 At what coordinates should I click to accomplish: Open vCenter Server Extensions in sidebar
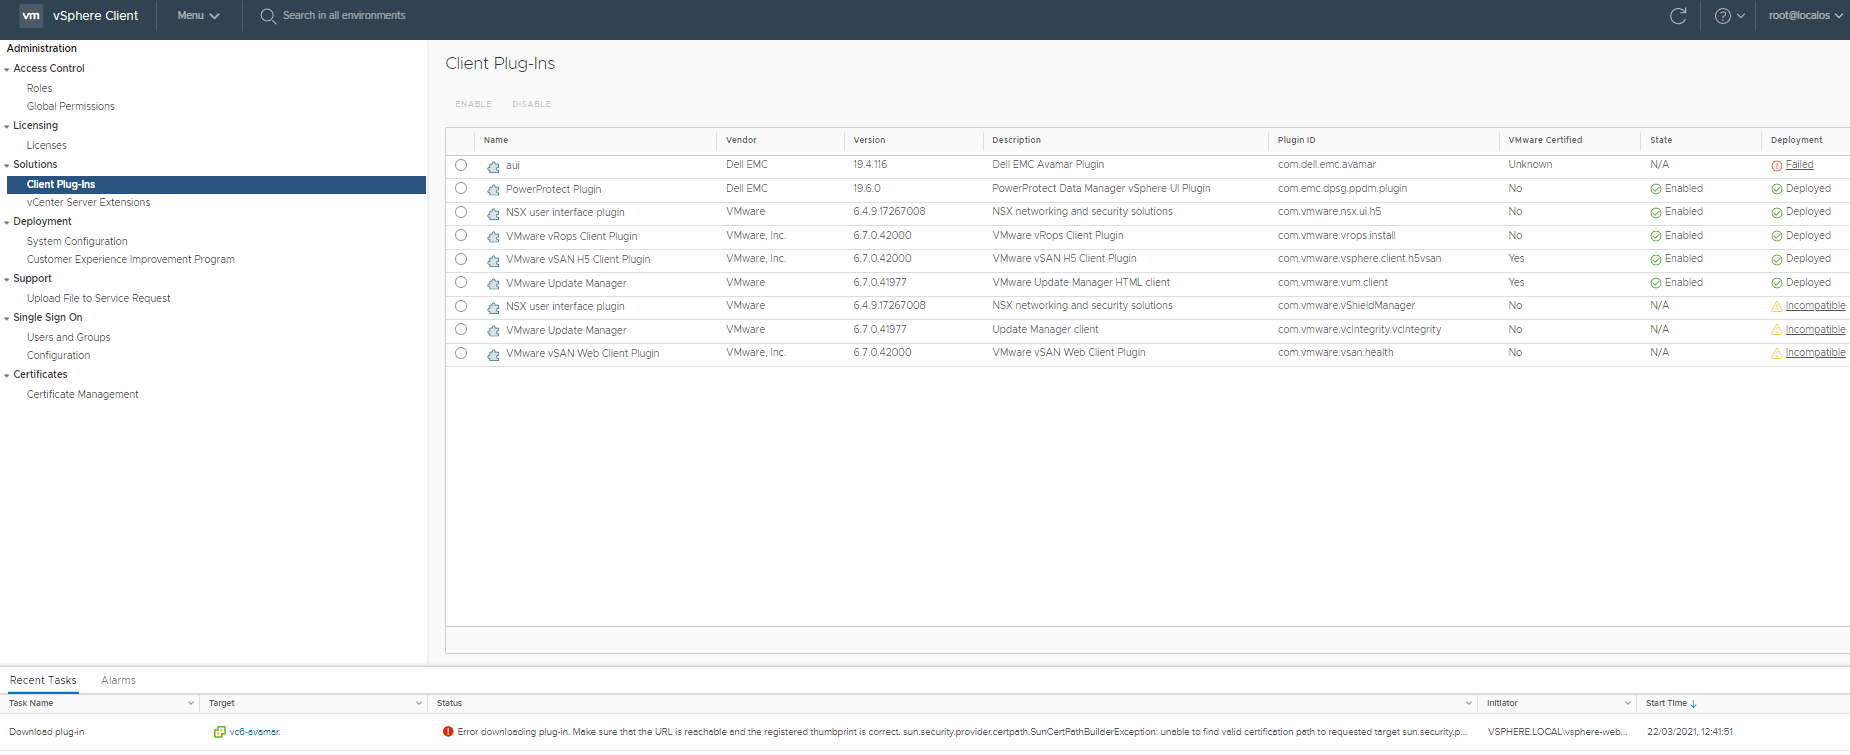tap(88, 203)
